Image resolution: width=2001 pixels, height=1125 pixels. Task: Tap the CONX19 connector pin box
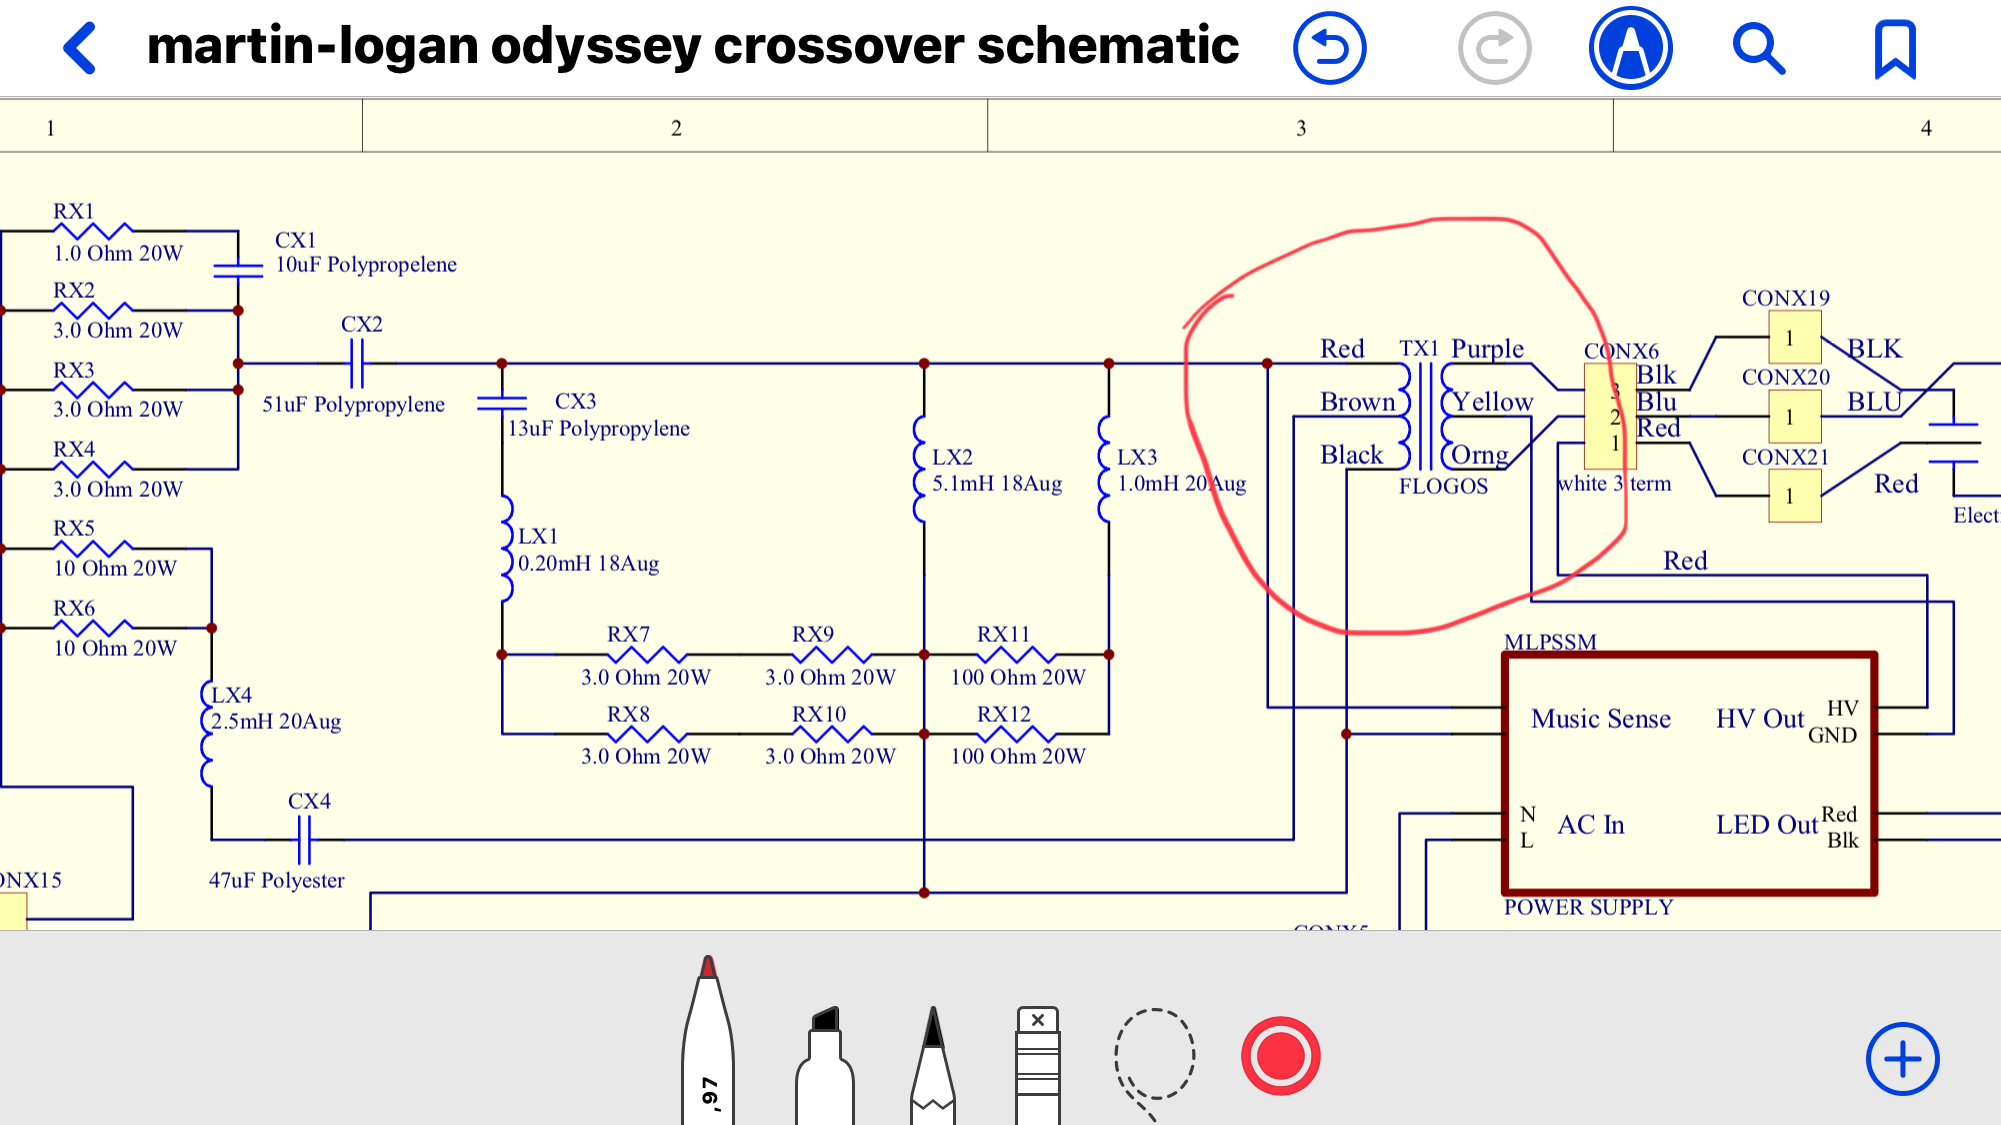(x=1795, y=337)
